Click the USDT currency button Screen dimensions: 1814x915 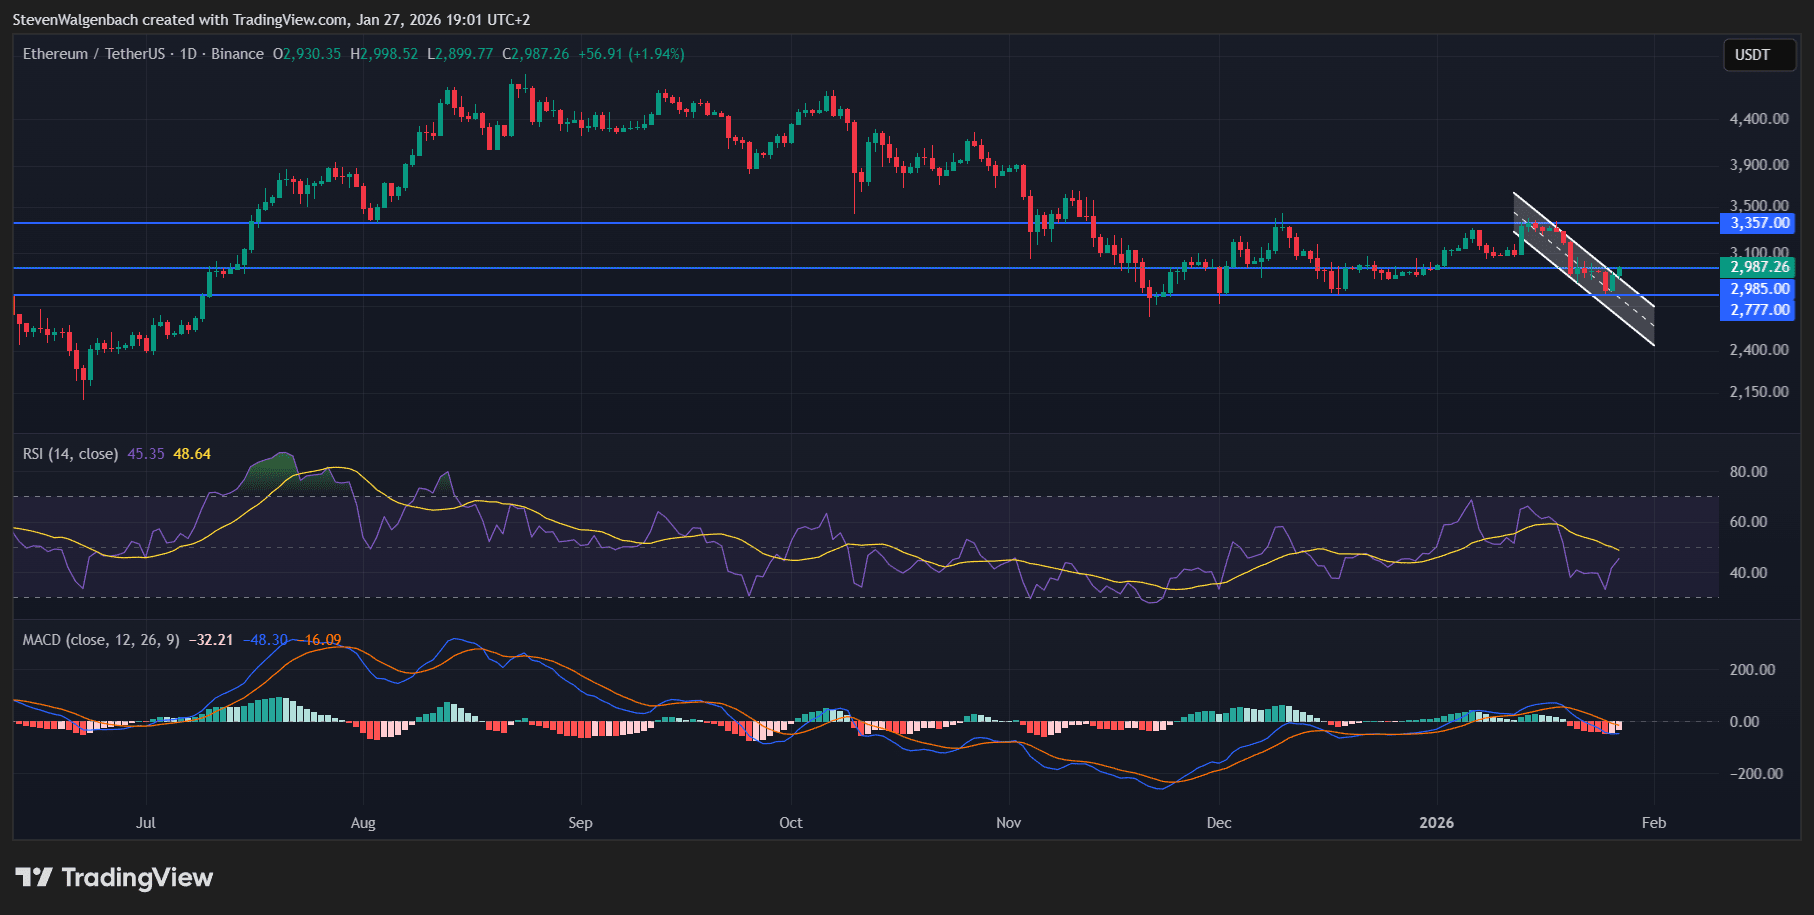click(1759, 55)
